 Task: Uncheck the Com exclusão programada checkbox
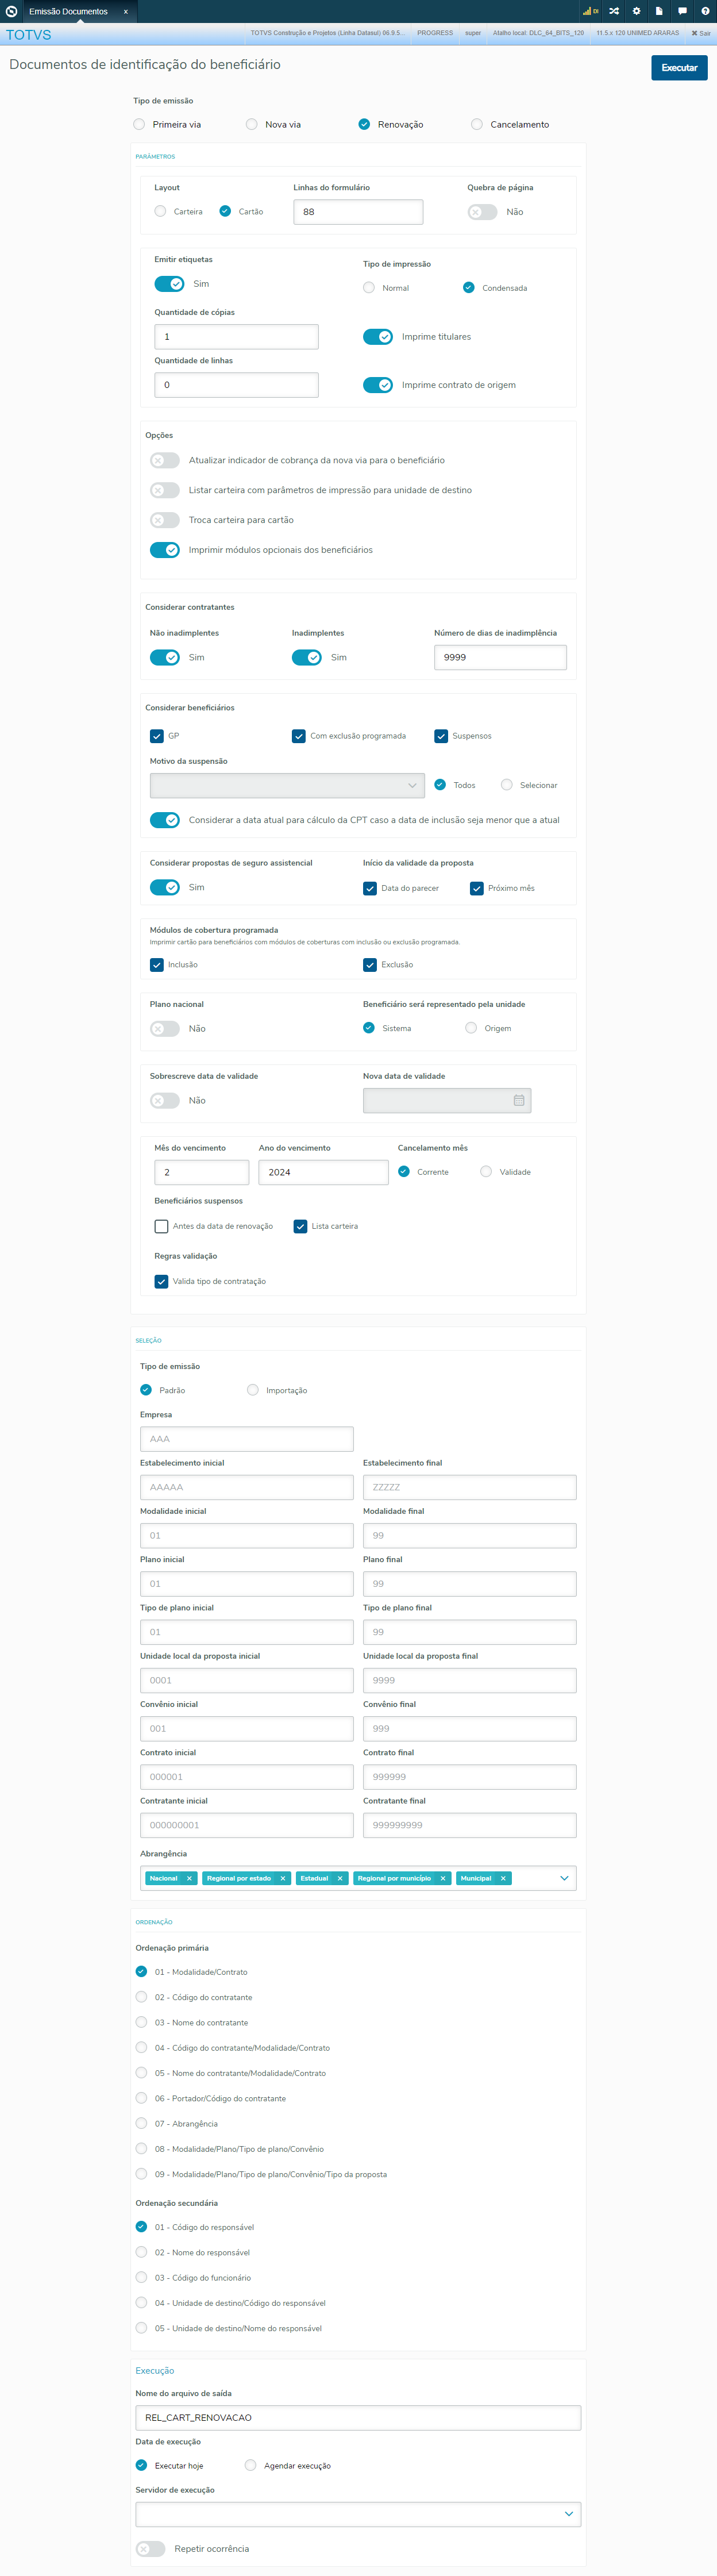click(299, 736)
